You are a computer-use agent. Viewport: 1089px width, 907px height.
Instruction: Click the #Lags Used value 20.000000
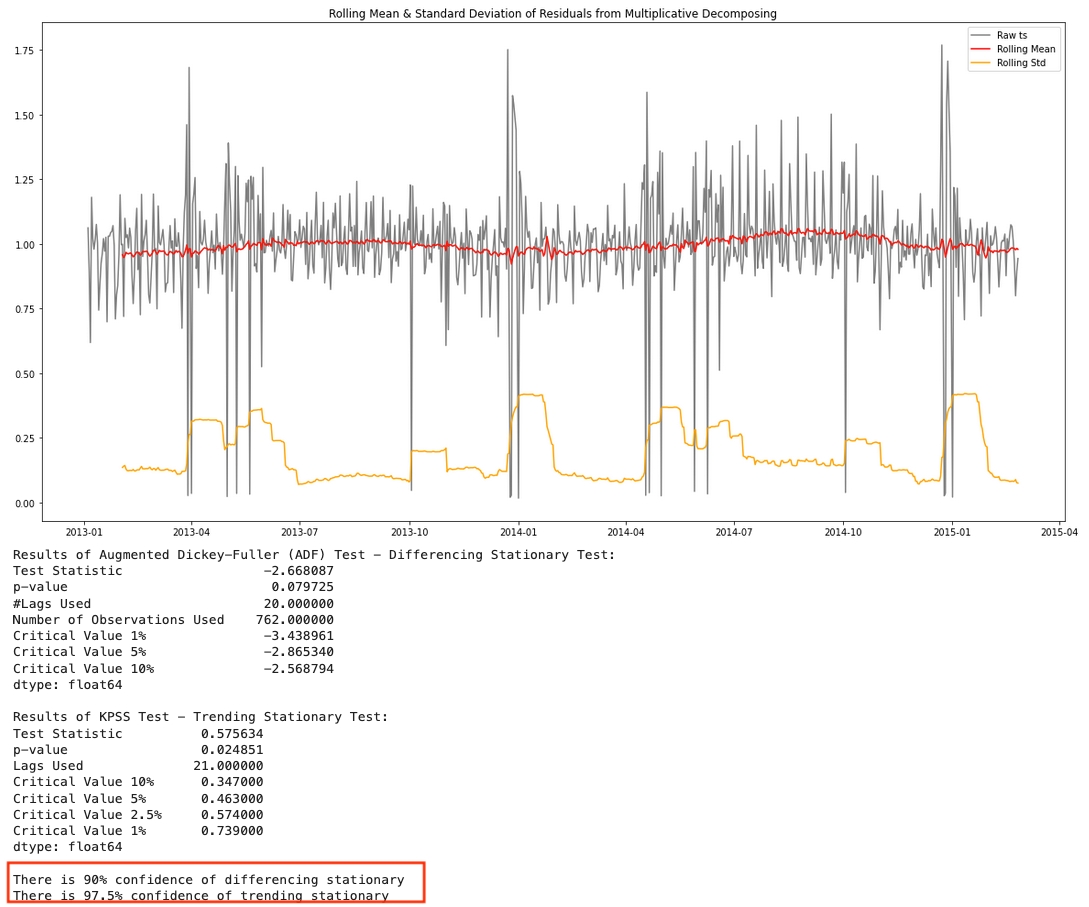coord(298,604)
